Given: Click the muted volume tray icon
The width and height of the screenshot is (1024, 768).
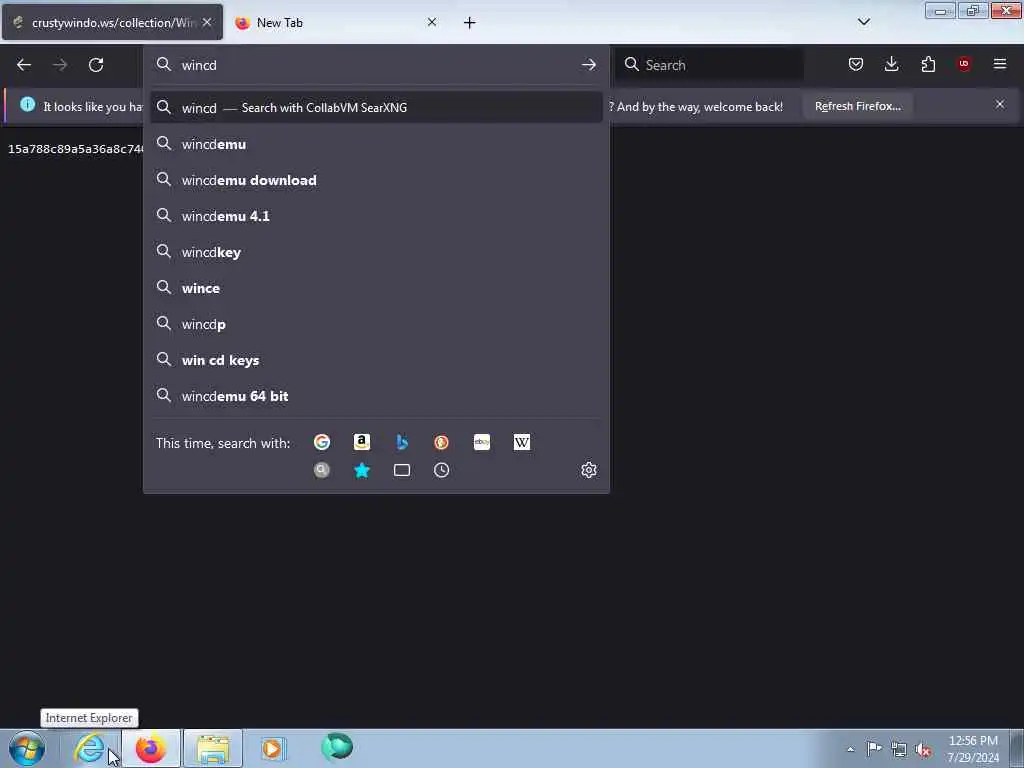Looking at the screenshot, I should click(x=923, y=749).
